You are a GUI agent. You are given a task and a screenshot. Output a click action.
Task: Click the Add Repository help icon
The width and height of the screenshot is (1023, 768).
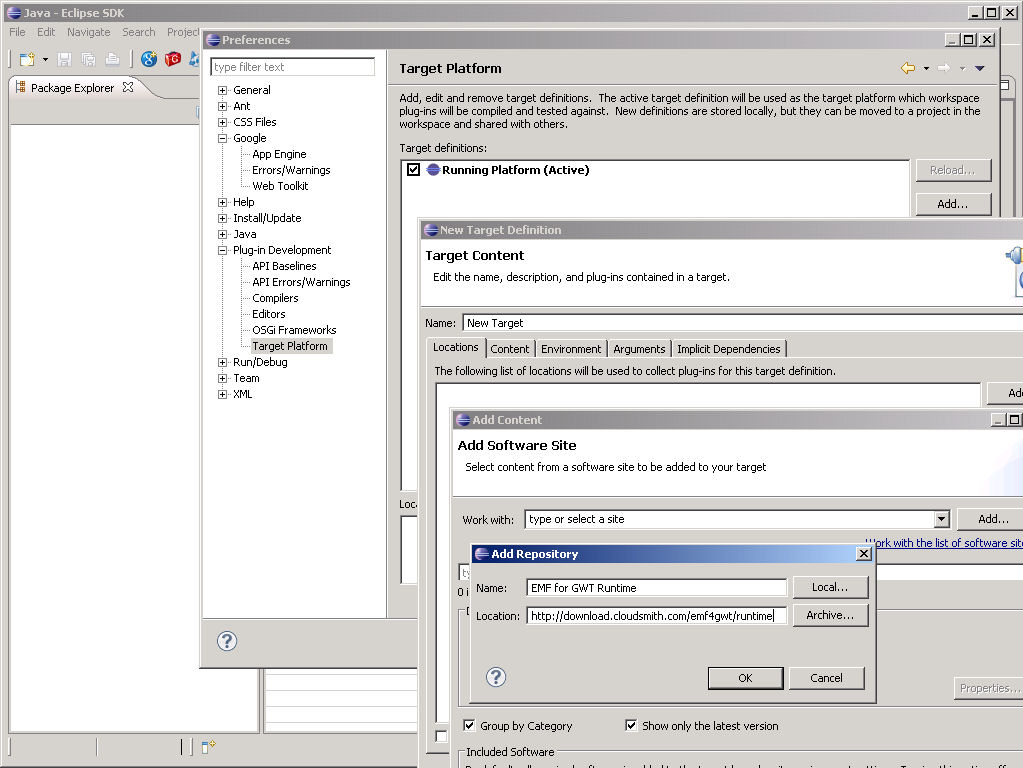click(496, 677)
